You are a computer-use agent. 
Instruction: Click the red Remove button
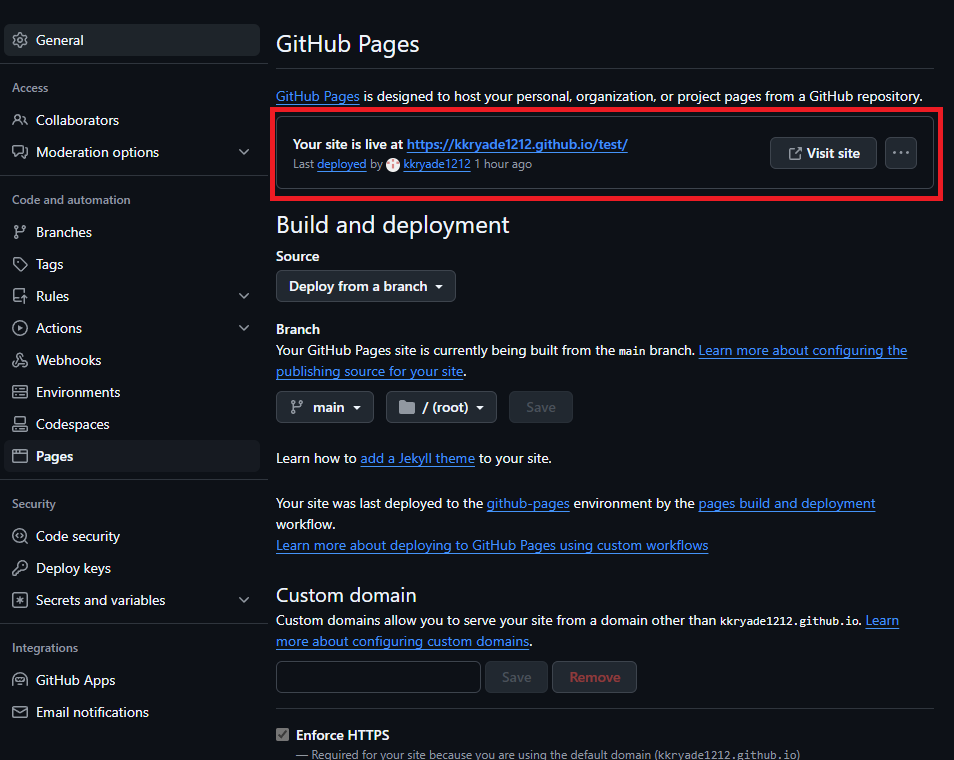pyautogui.click(x=594, y=677)
